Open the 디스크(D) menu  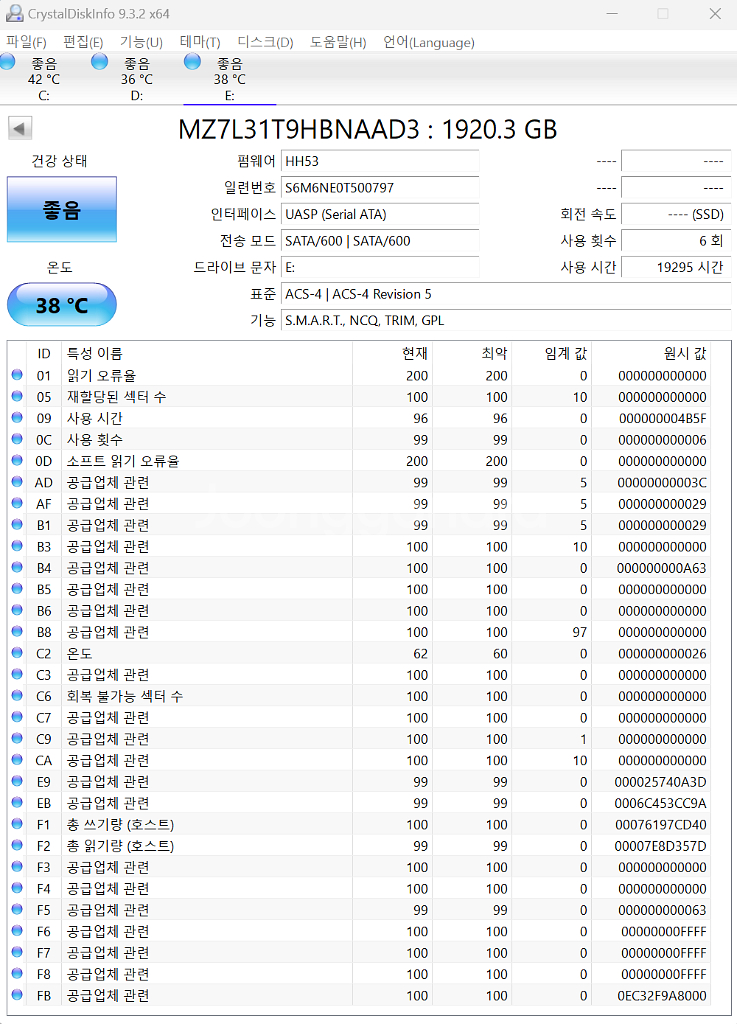tap(265, 42)
